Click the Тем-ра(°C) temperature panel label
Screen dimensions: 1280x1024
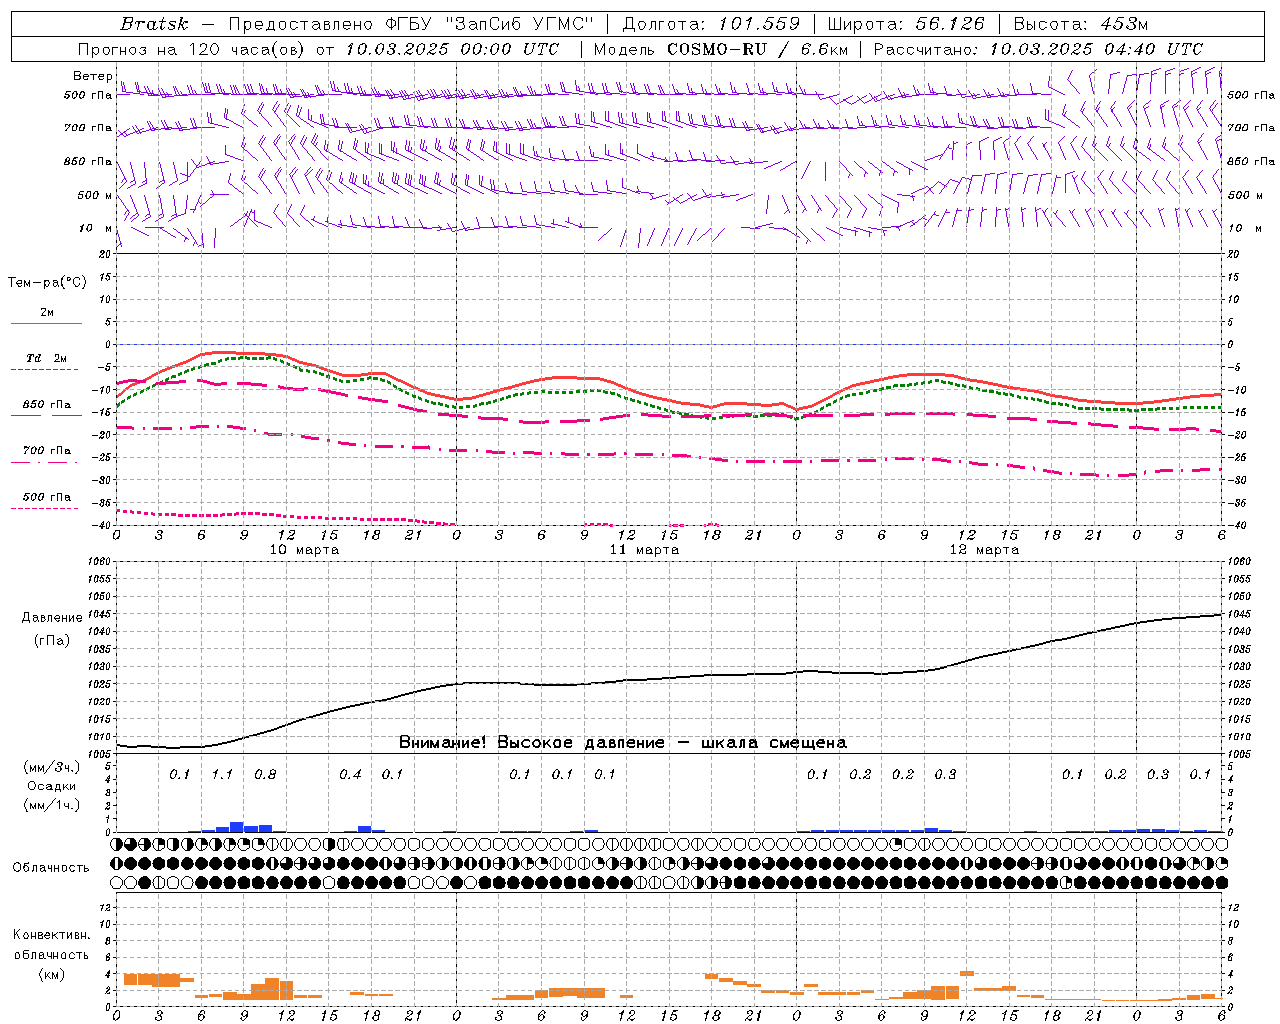point(47,283)
